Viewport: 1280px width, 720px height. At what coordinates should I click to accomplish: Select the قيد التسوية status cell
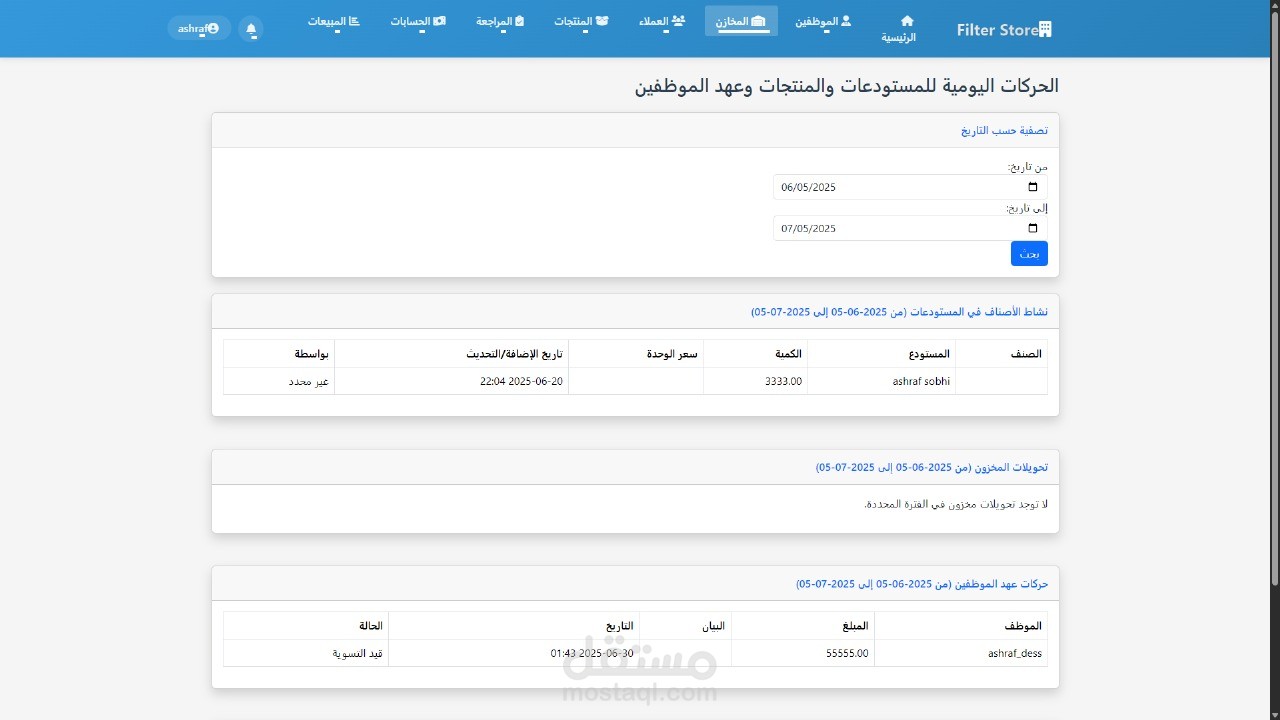pyautogui.click(x=306, y=653)
